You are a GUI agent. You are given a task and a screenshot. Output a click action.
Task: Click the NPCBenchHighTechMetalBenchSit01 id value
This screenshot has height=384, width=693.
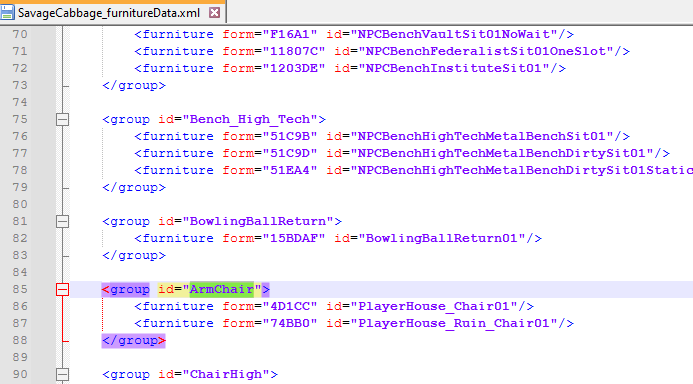[x=481, y=137]
